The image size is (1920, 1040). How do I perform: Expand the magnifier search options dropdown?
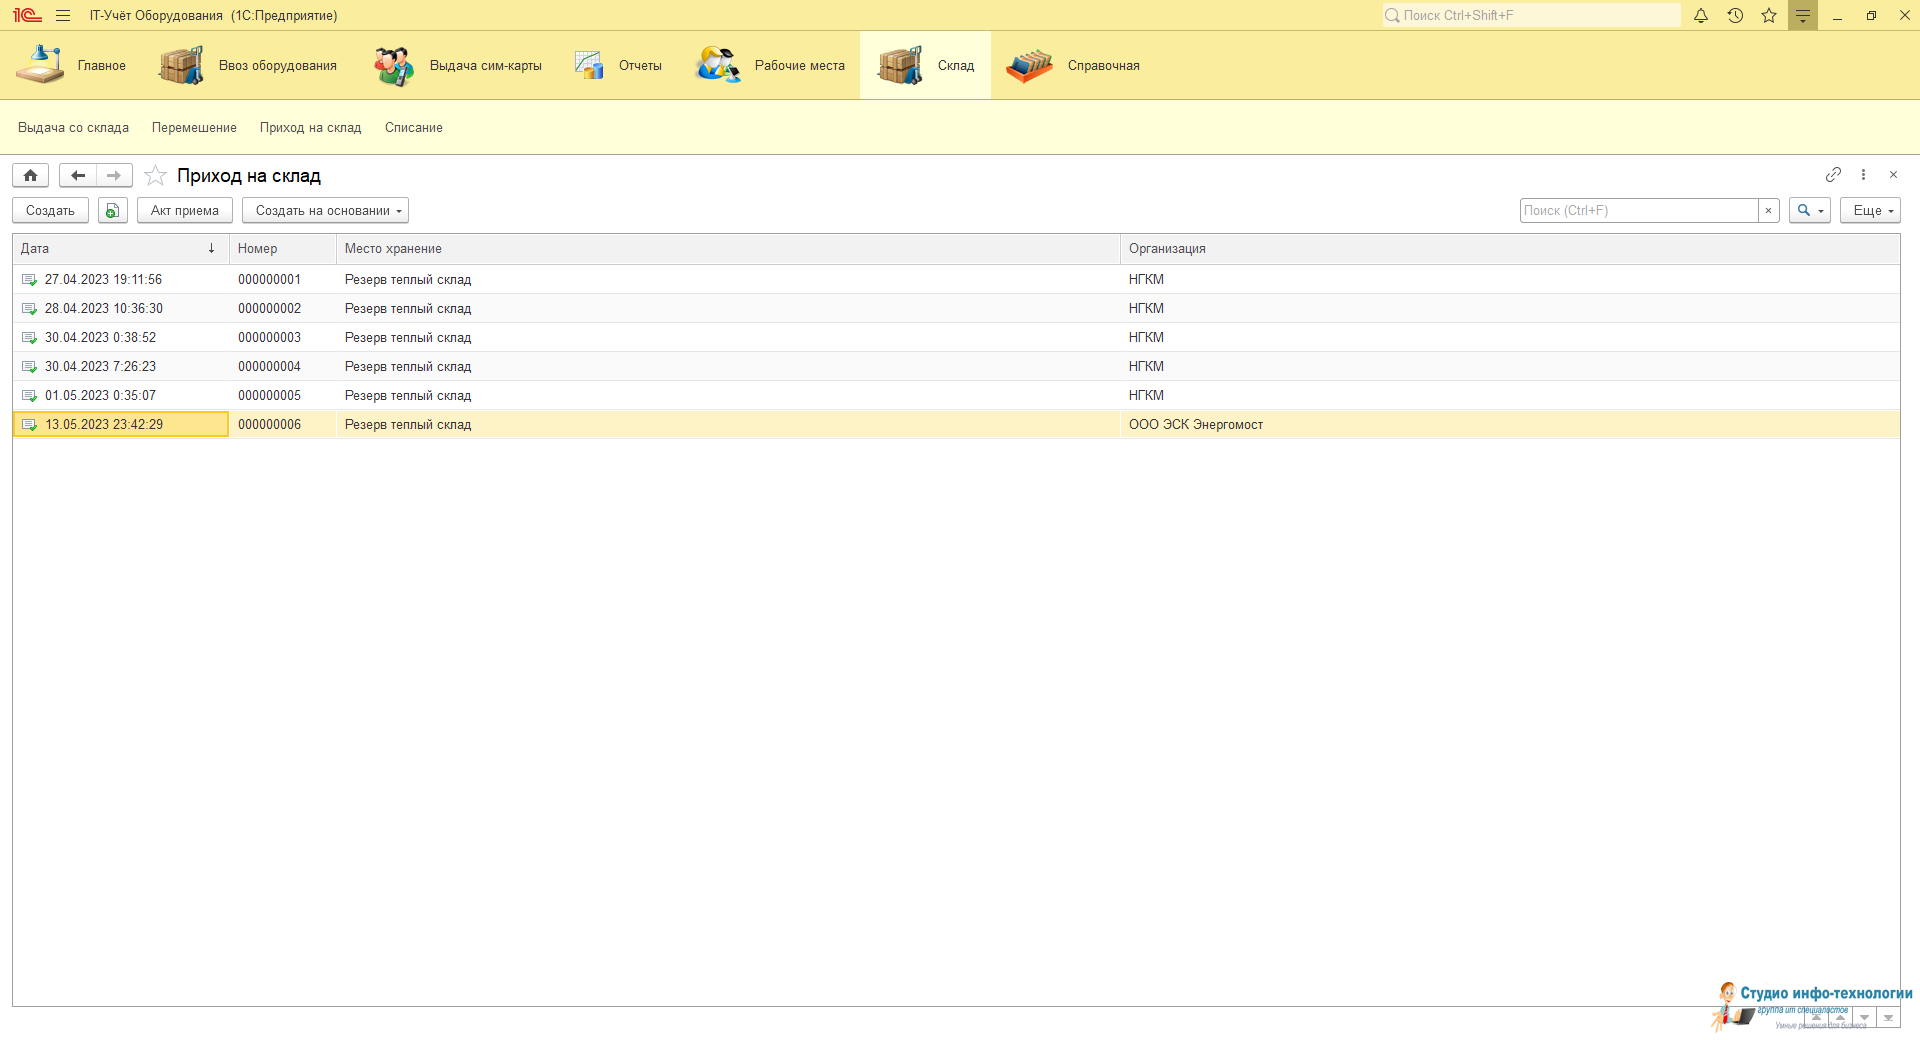tap(1809, 211)
